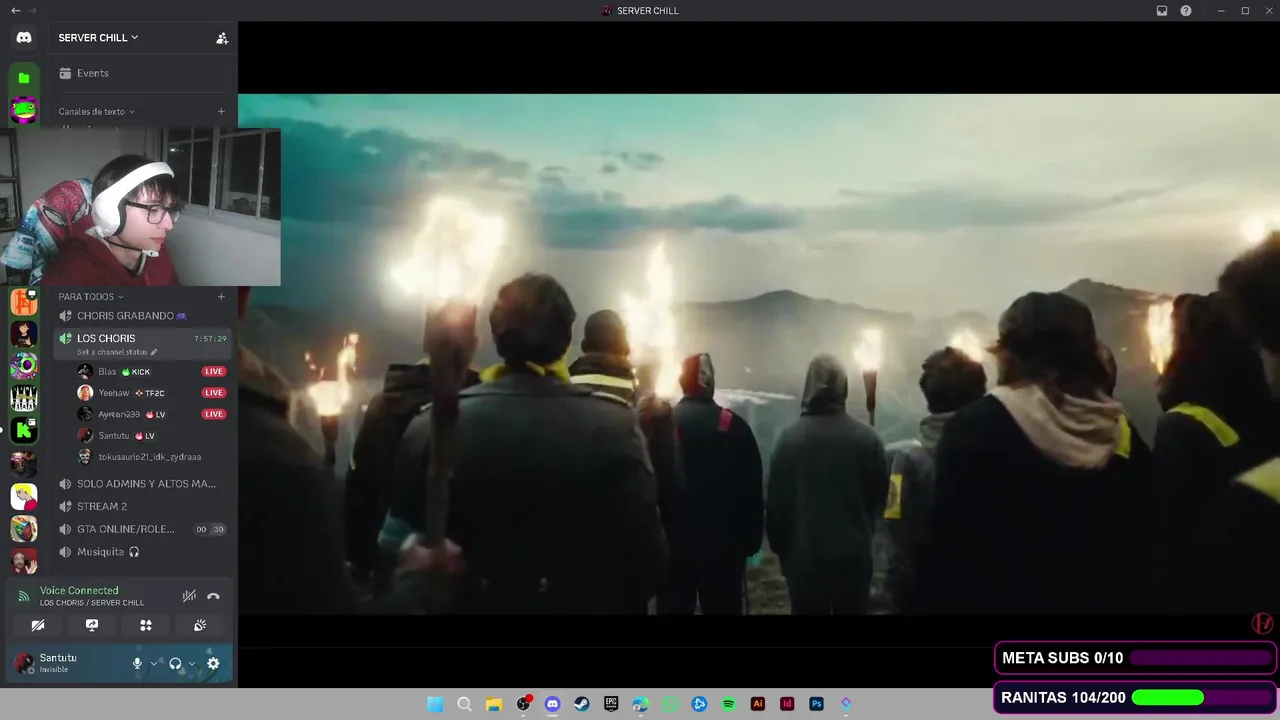Open Voice Connected connection details

[x=79, y=591]
